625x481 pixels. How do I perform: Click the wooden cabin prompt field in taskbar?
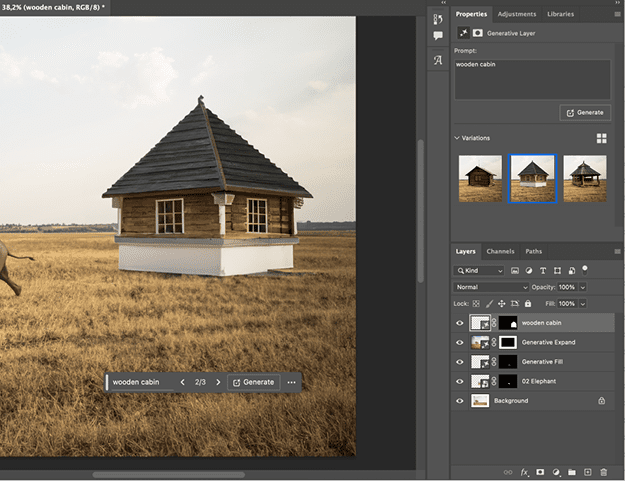(x=142, y=382)
